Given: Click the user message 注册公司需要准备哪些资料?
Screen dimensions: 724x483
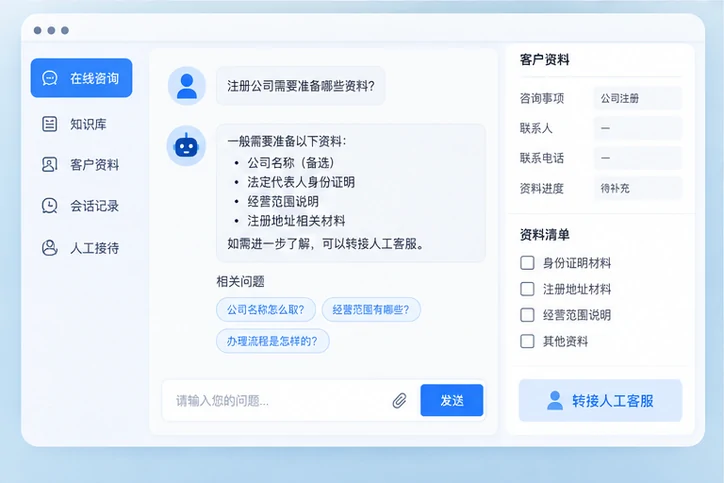Looking at the screenshot, I should pyautogui.click(x=301, y=86).
